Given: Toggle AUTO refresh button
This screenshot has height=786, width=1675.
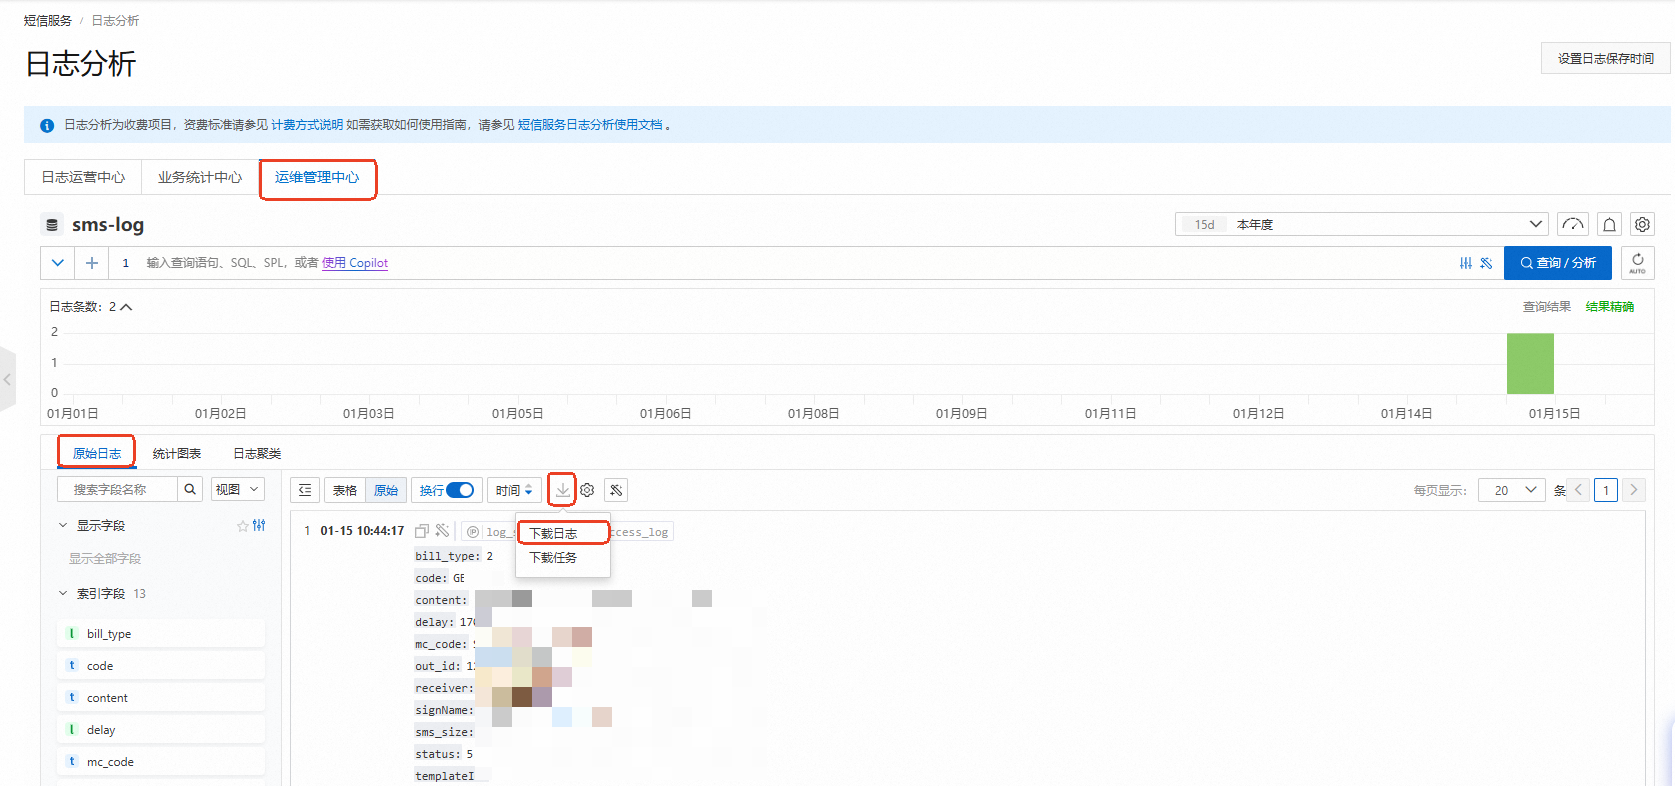Looking at the screenshot, I should point(1637,263).
